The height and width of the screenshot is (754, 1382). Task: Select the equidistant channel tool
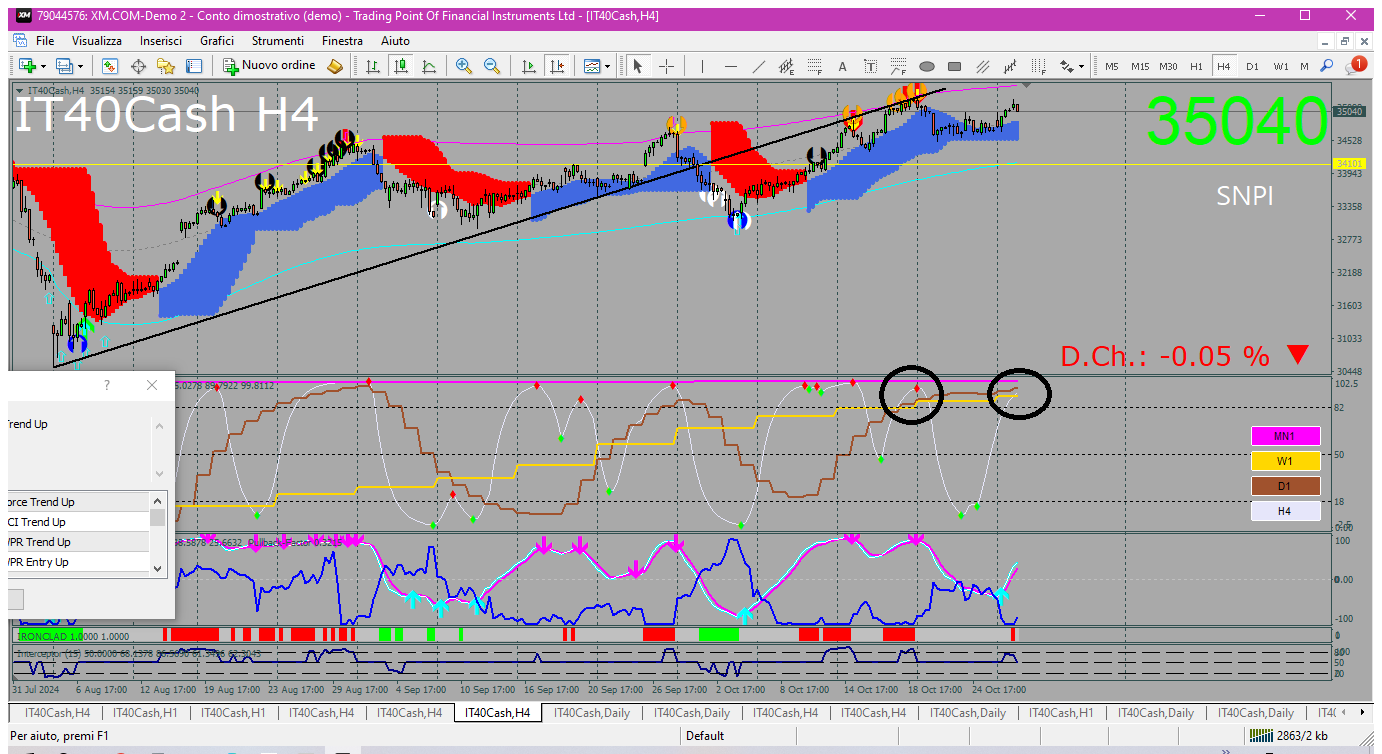coord(787,66)
